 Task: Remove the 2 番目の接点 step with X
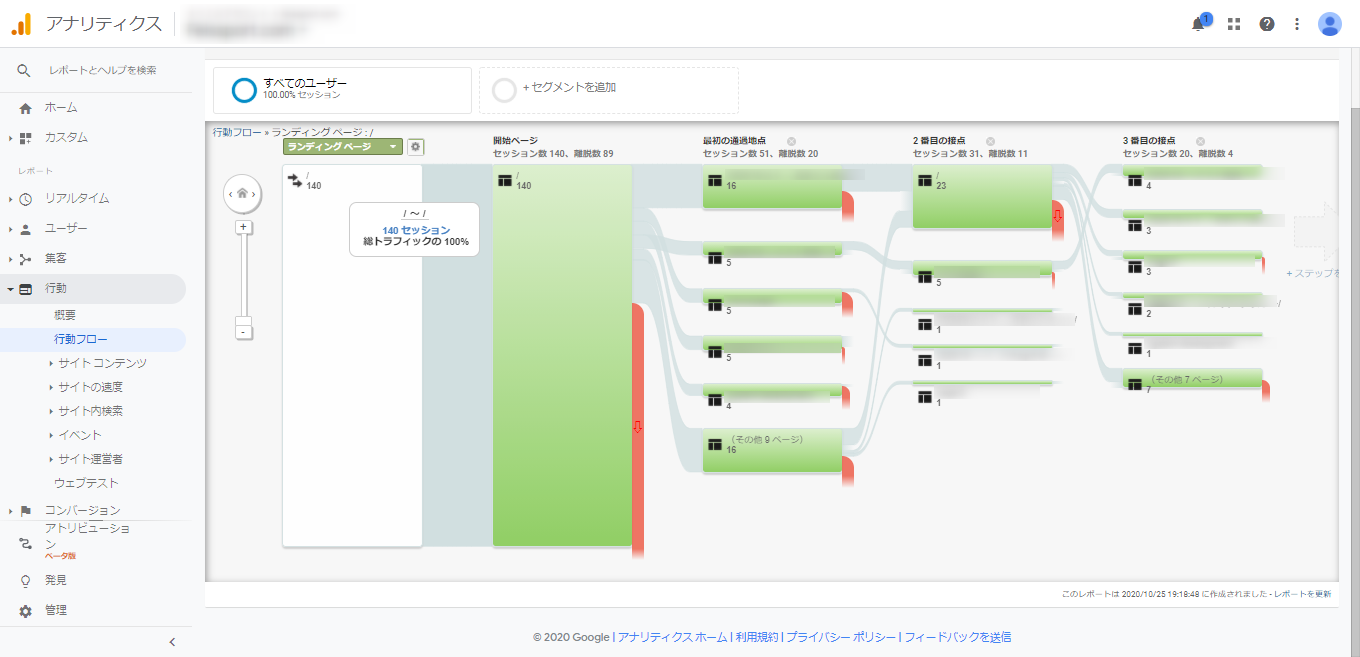[x=991, y=141]
